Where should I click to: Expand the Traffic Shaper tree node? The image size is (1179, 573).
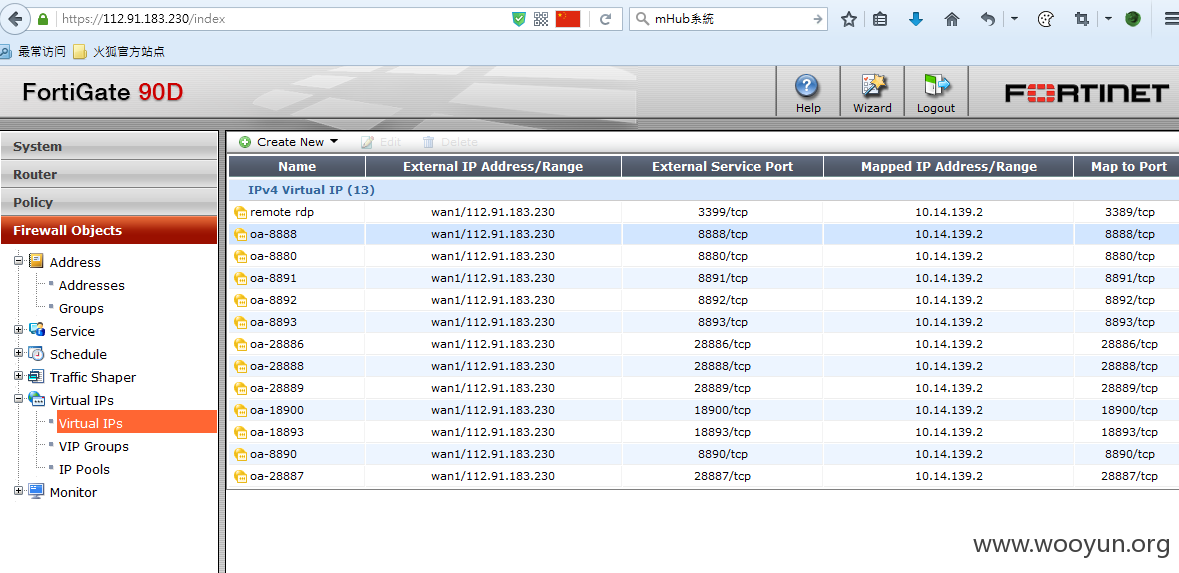click(18, 375)
